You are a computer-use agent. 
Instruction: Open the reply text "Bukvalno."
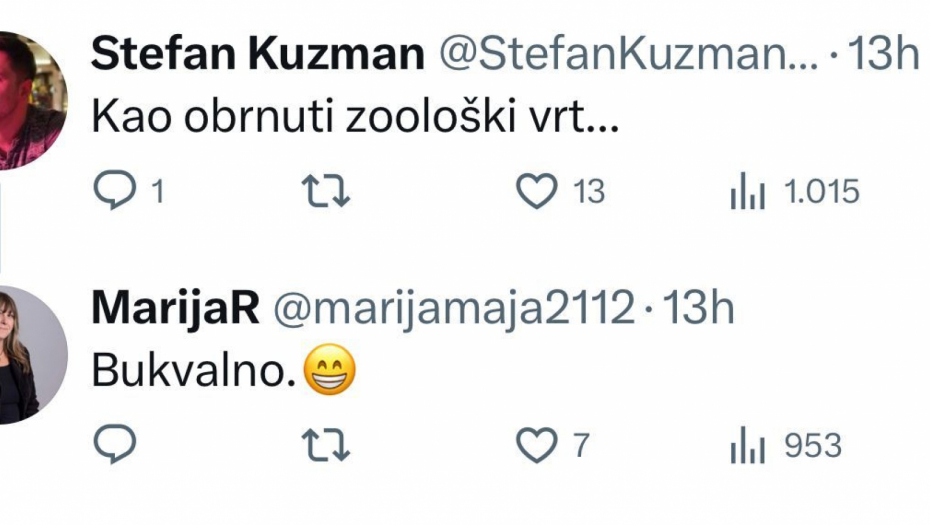[194, 372]
